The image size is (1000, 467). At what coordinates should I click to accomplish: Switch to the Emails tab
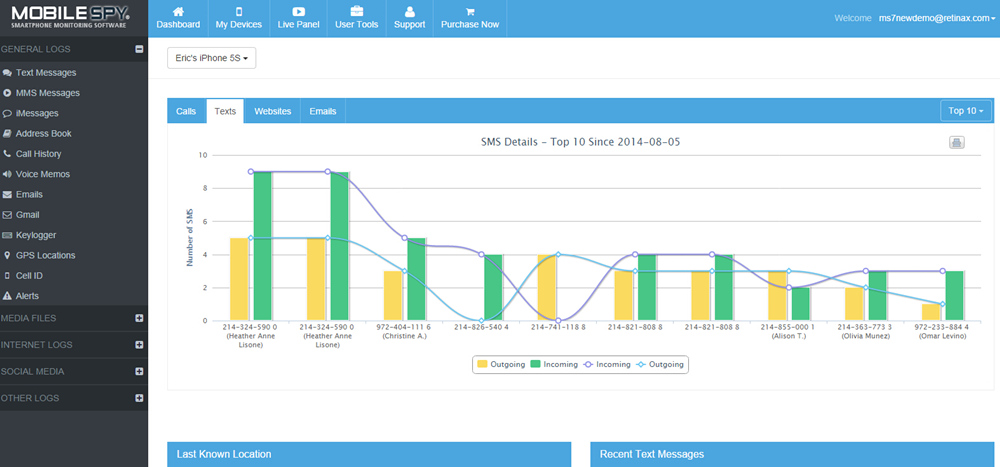click(x=323, y=111)
